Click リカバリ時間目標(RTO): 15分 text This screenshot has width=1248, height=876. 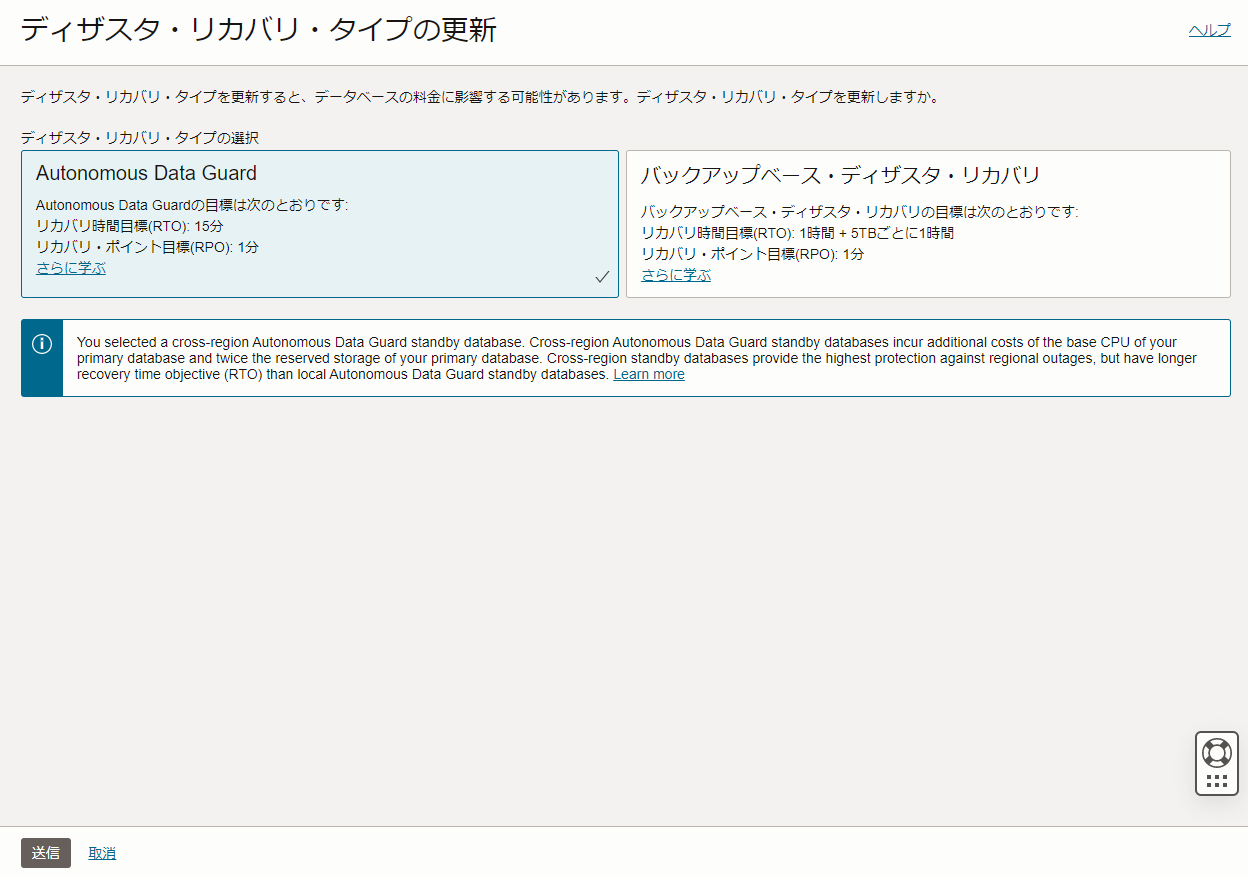pyautogui.click(x=130, y=226)
